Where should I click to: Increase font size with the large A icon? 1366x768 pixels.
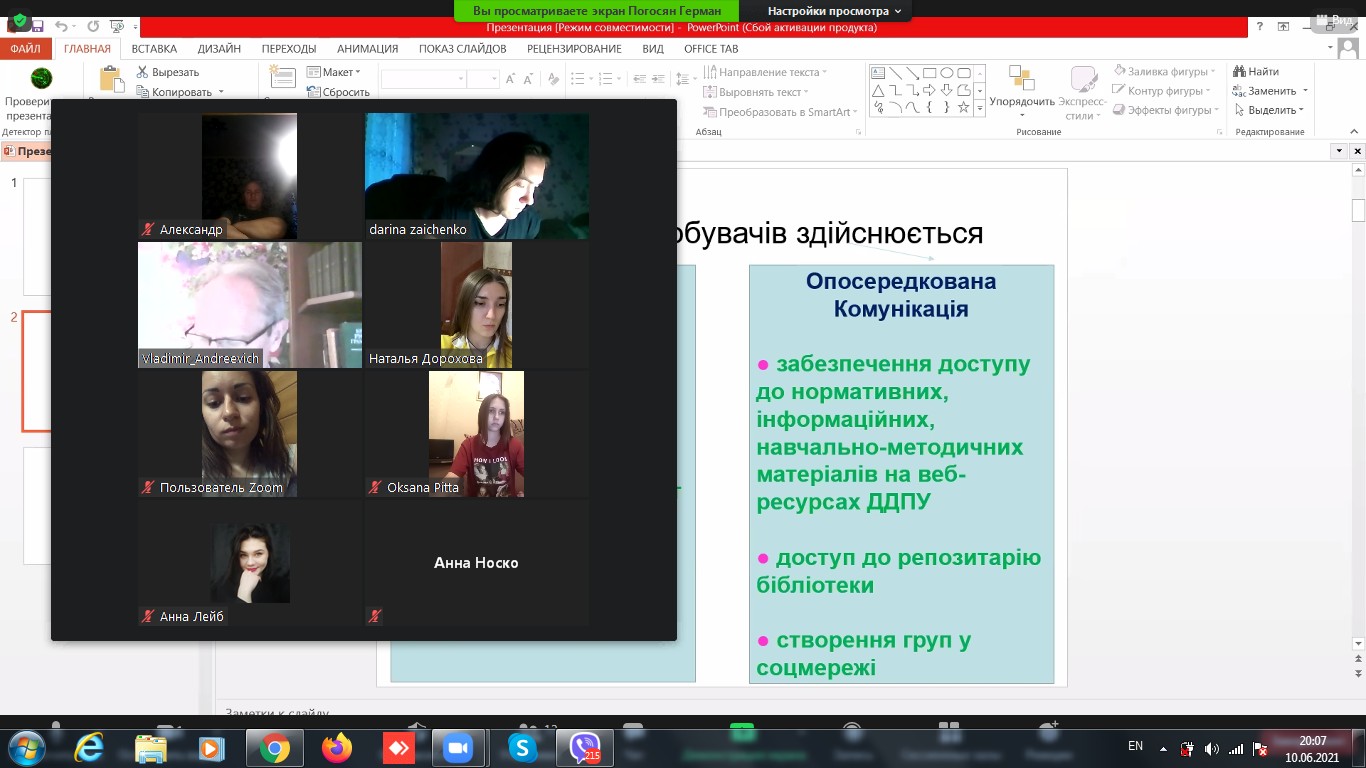(510, 79)
